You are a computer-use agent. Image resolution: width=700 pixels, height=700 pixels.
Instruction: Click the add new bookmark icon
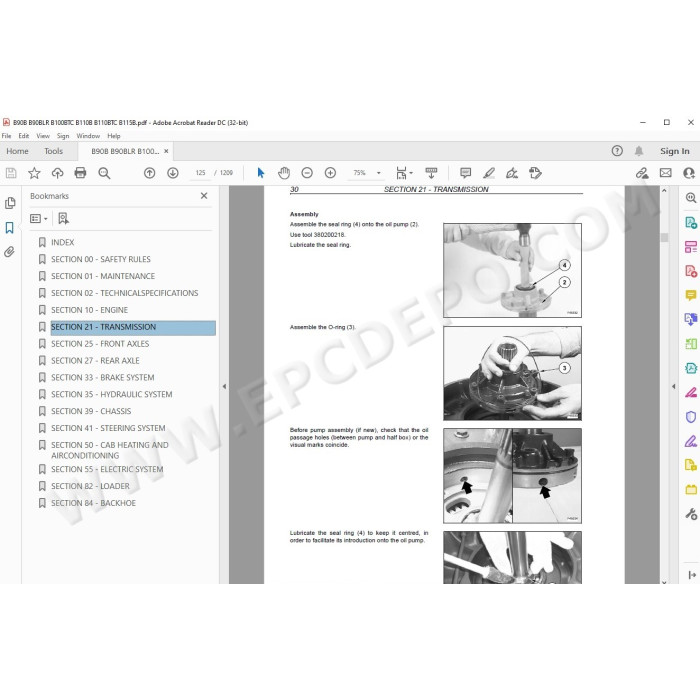[64, 218]
